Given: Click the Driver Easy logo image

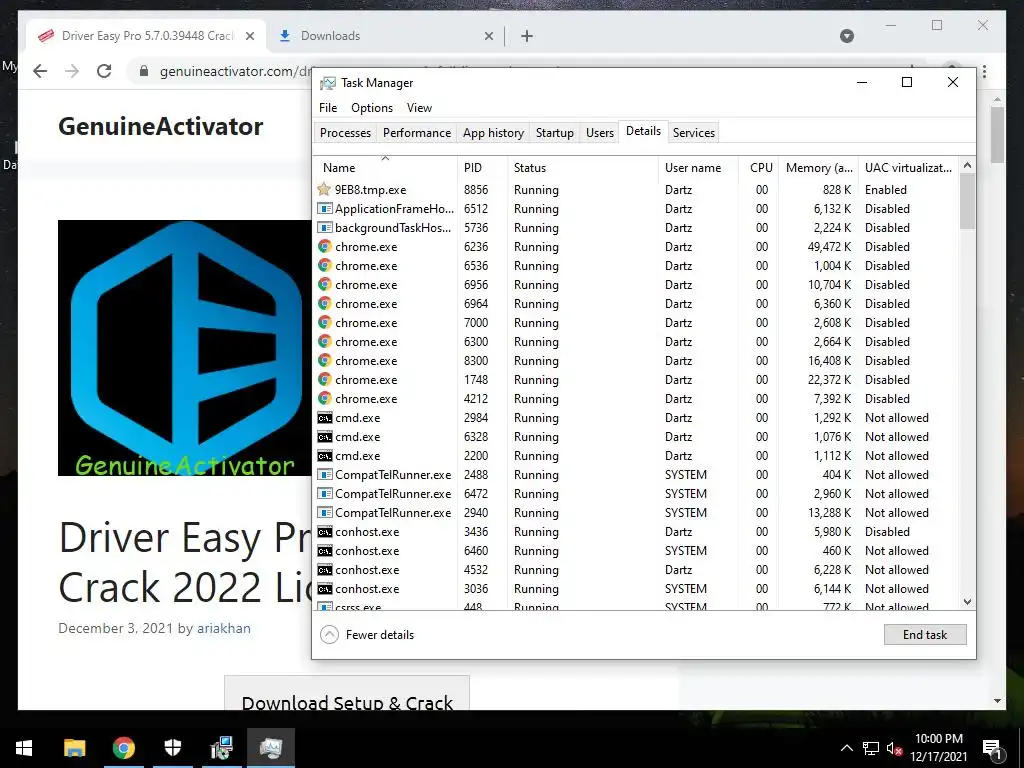Looking at the screenshot, I should [x=185, y=347].
